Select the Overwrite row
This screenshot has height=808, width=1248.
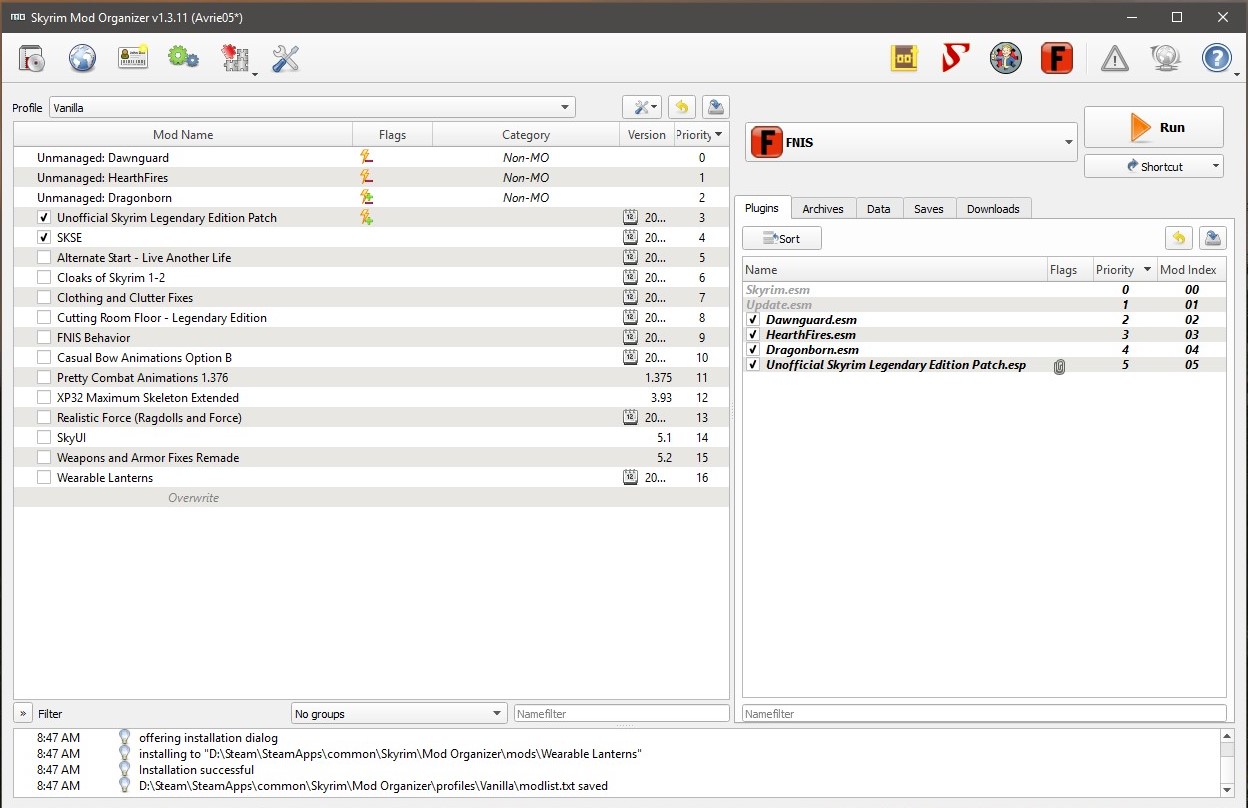click(371, 497)
